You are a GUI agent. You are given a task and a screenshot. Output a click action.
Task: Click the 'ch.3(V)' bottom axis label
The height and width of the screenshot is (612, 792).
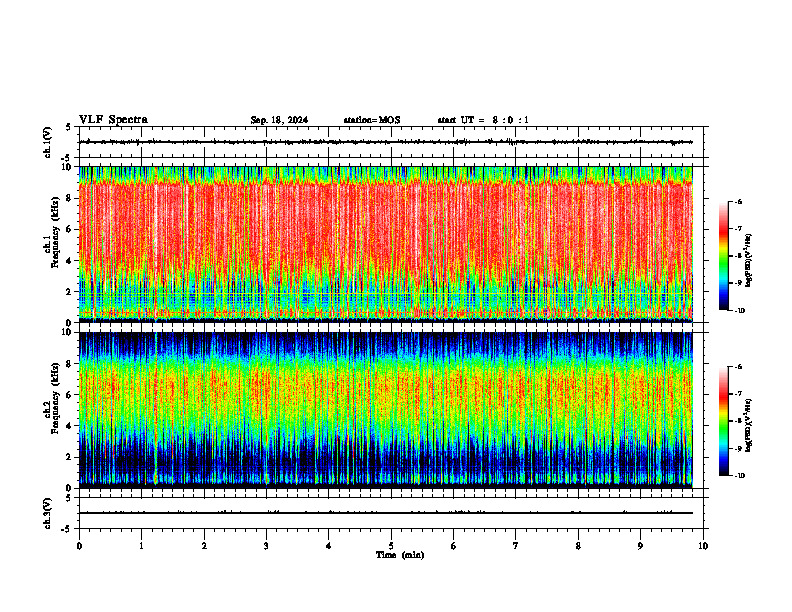click(47, 513)
